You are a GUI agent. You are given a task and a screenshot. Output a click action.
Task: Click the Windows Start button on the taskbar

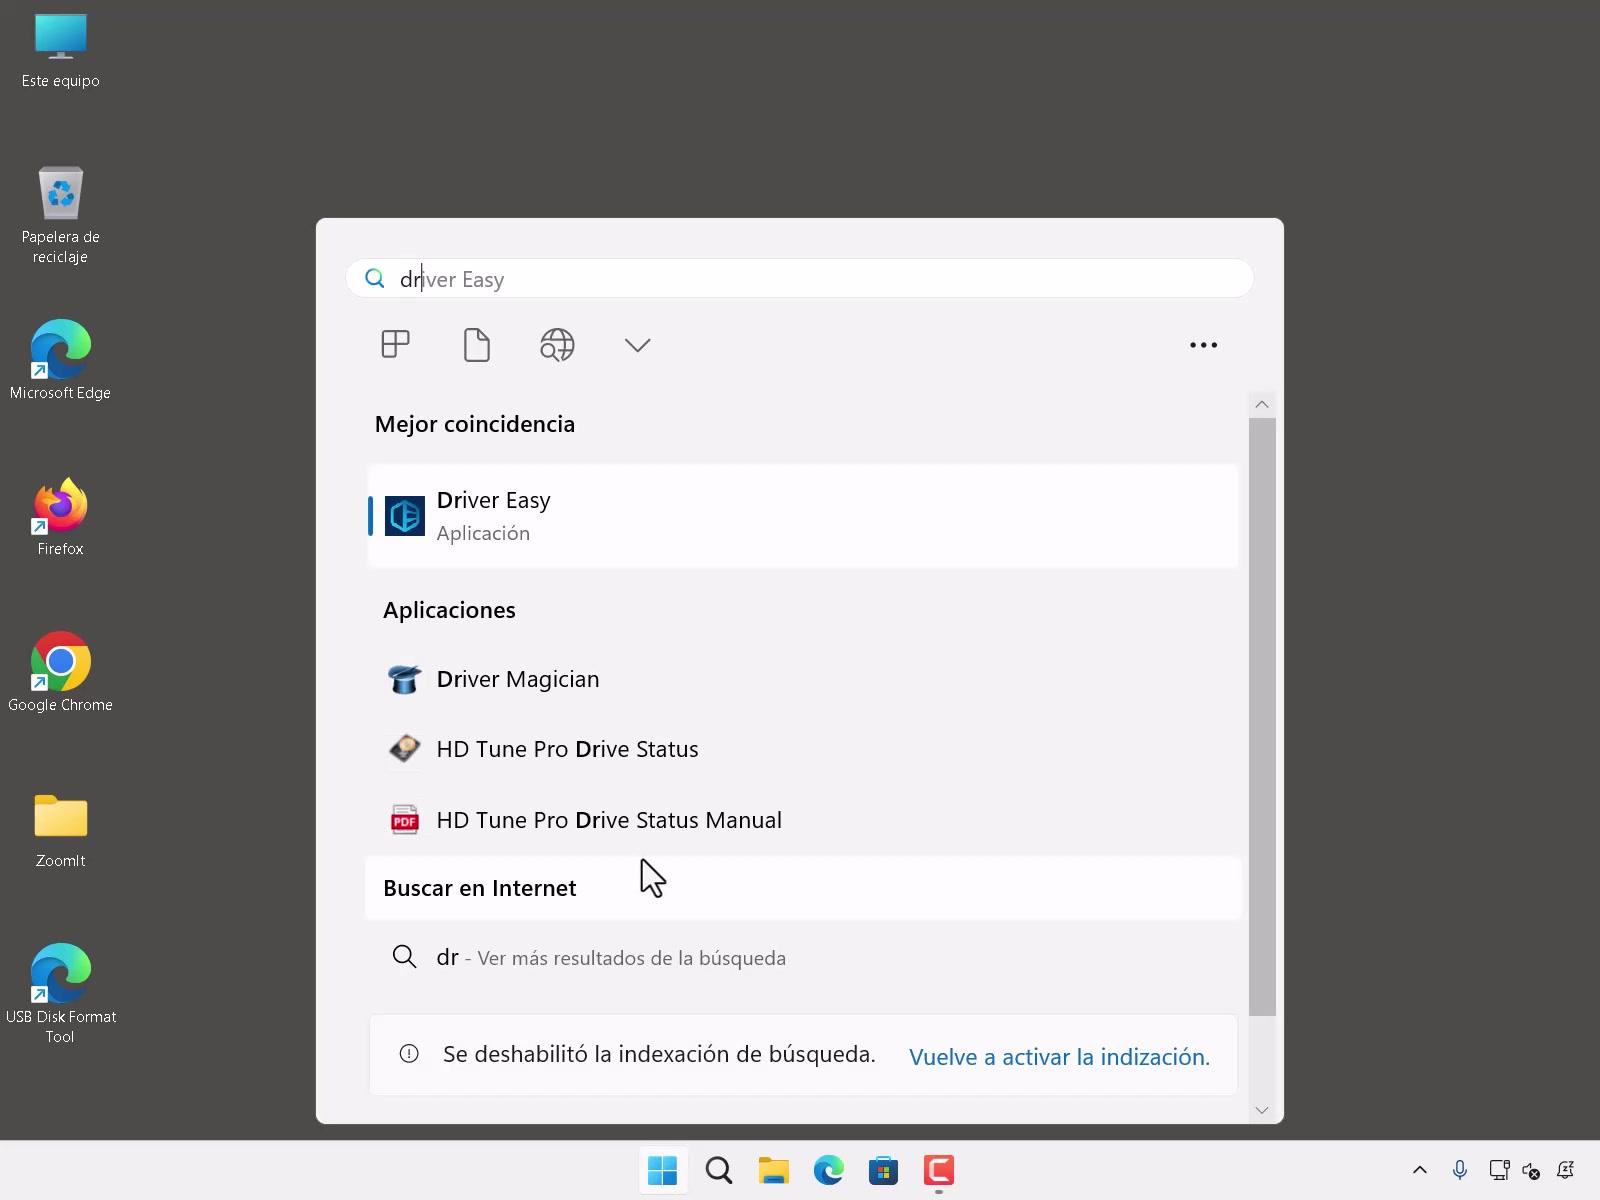[663, 1170]
